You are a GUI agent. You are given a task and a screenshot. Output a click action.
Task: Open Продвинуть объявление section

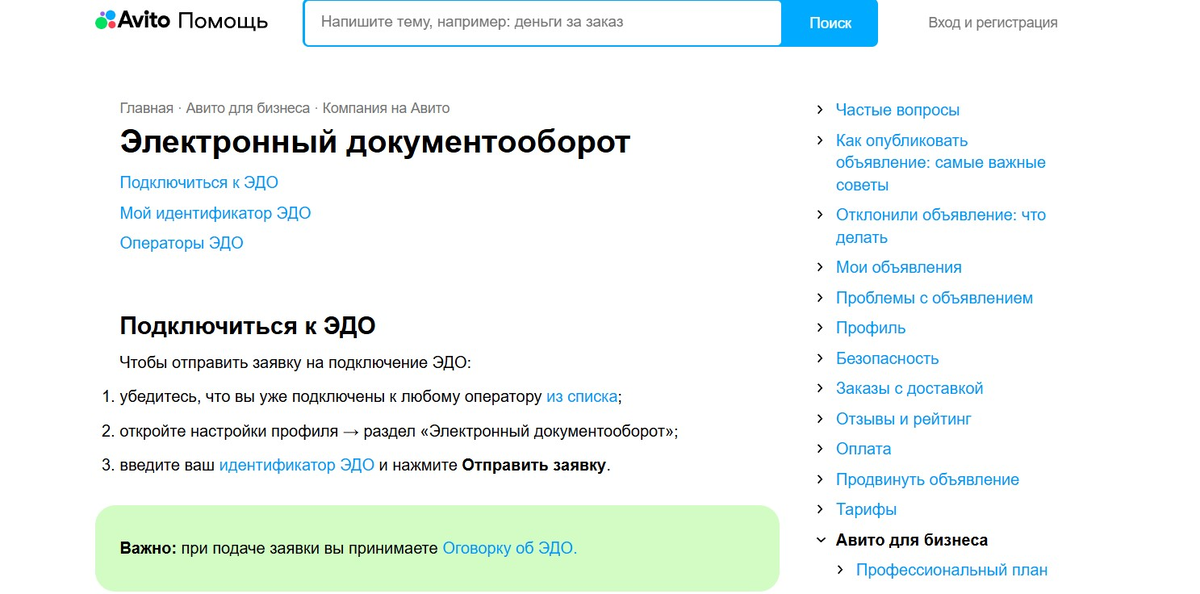coord(928,479)
